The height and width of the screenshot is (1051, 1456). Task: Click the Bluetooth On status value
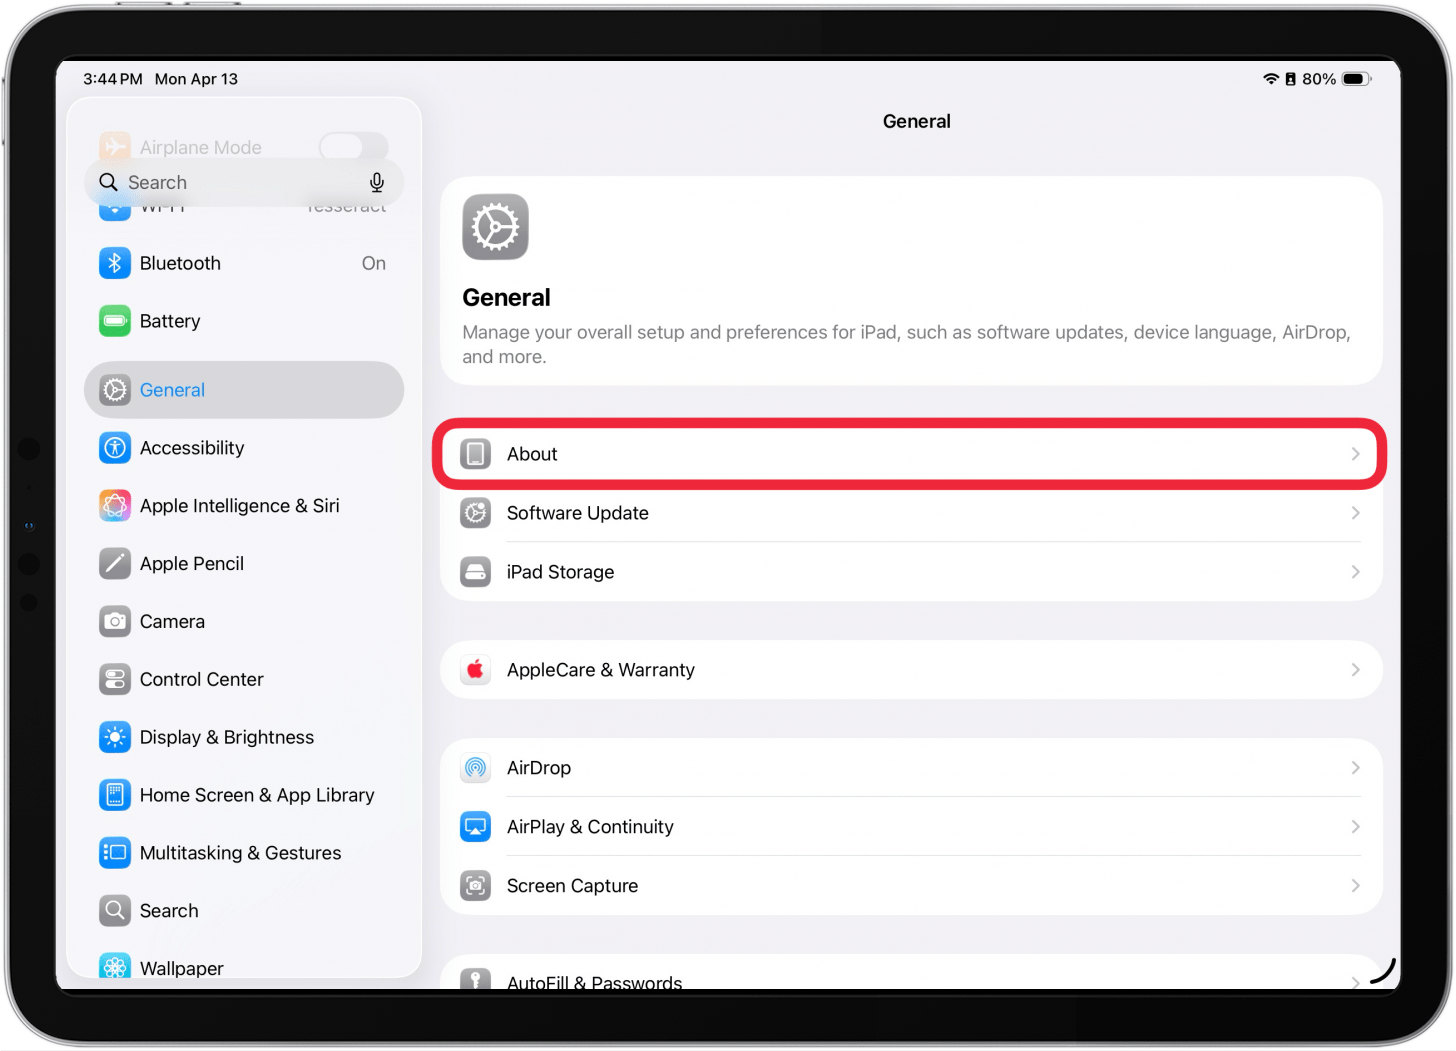click(x=374, y=263)
